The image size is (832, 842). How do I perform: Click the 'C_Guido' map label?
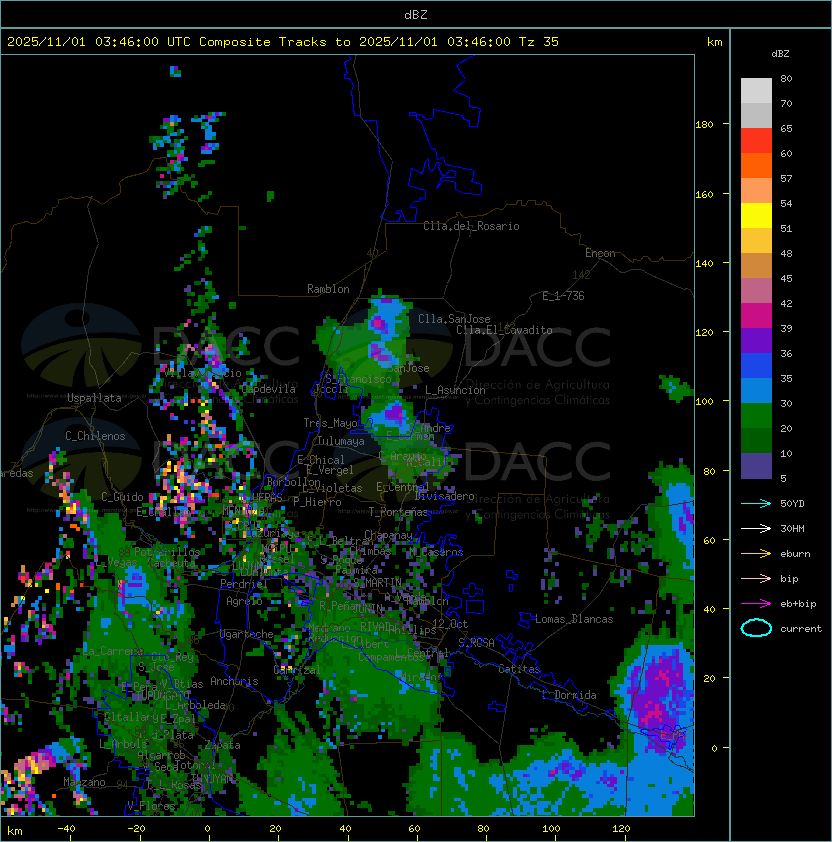pyautogui.click(x=122, y=497)
